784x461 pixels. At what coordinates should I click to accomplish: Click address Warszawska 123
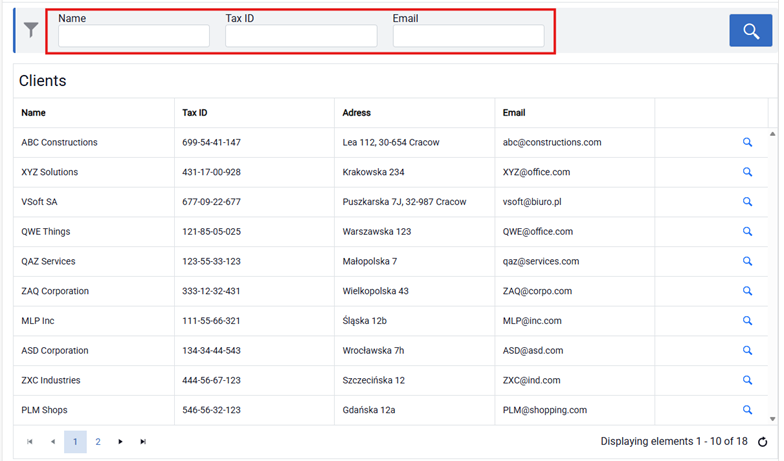(377, 232)
